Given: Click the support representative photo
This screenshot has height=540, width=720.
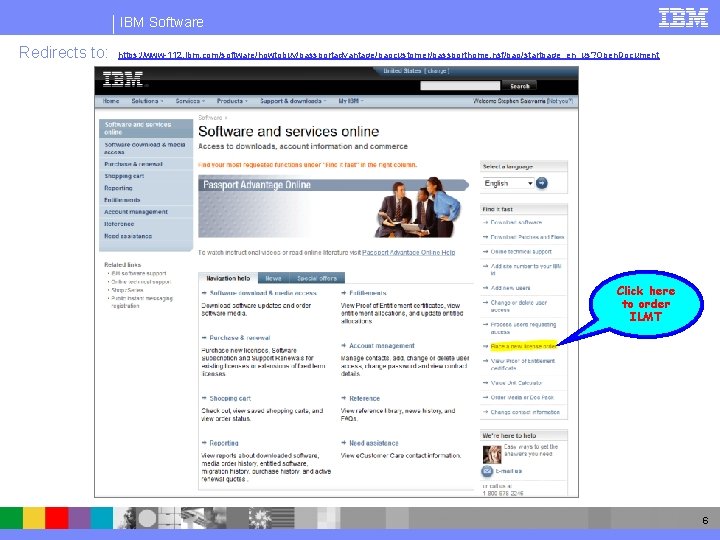Looking at the screenshot, I should click(x=492, y=454).
